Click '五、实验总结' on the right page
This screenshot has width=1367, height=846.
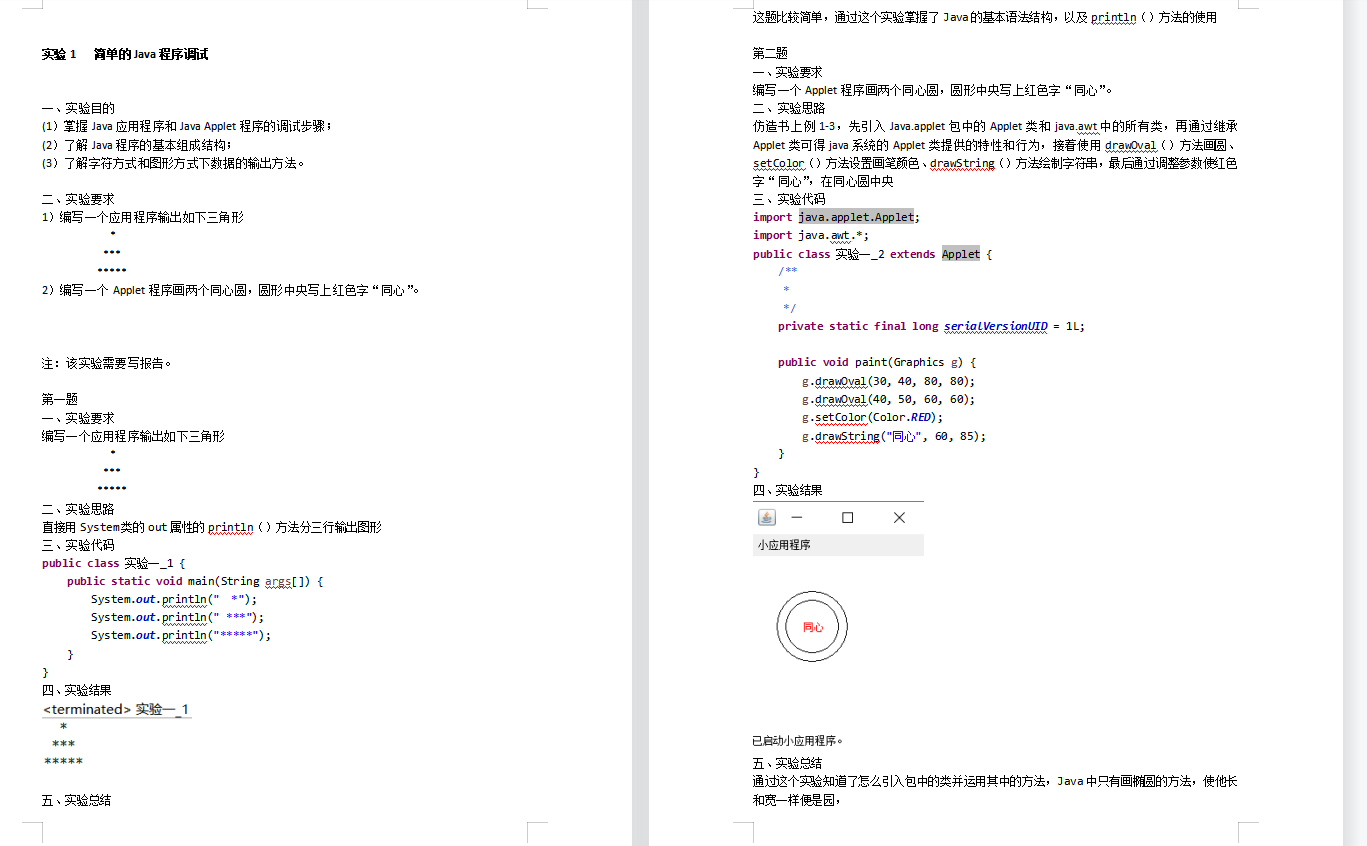pos(788,763)
